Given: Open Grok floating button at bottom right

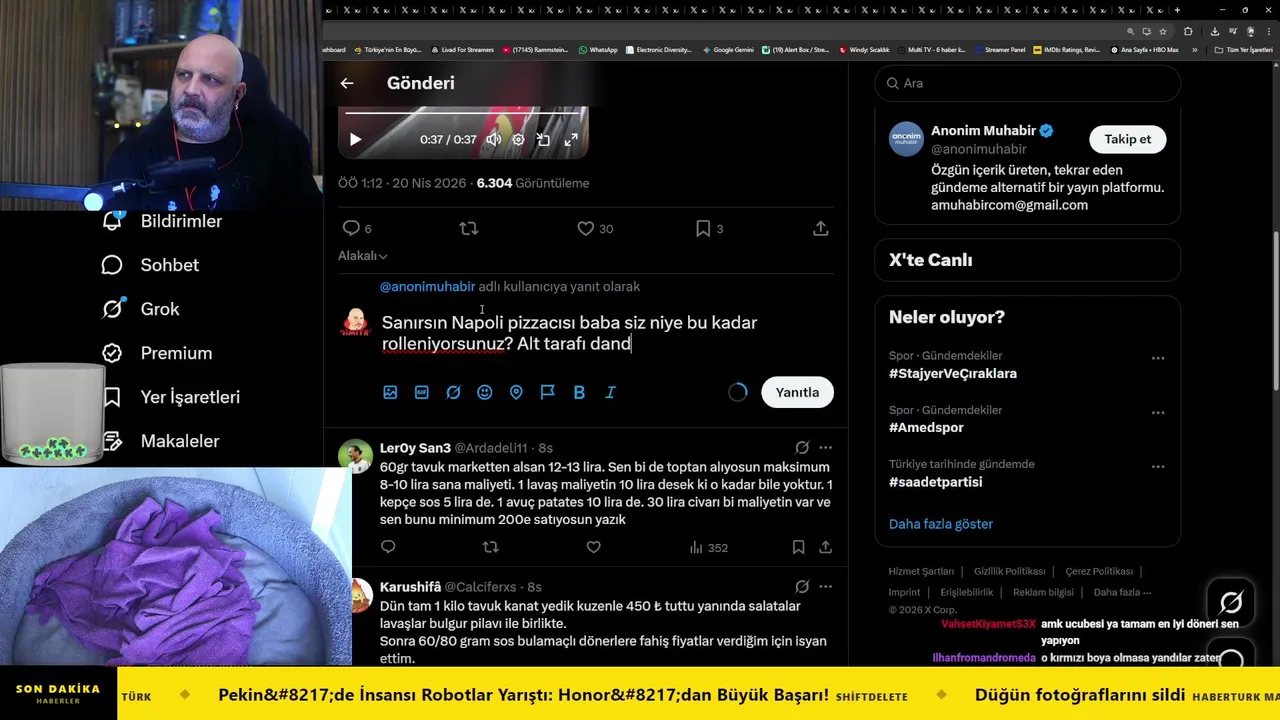Looking at the screenshot, I should (x=1231, y=602).
